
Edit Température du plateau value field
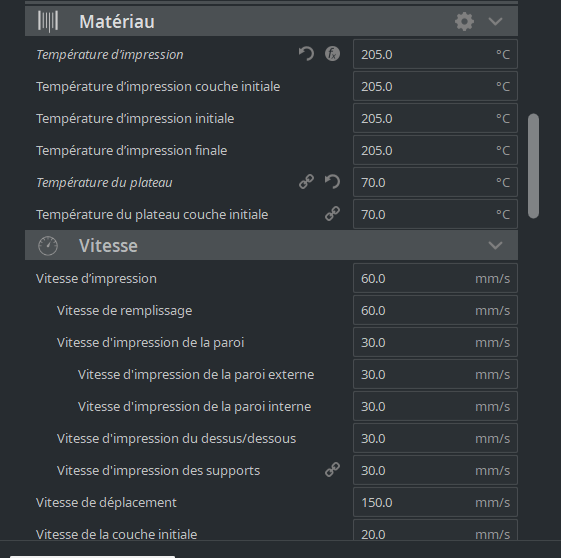coord(435,182)
